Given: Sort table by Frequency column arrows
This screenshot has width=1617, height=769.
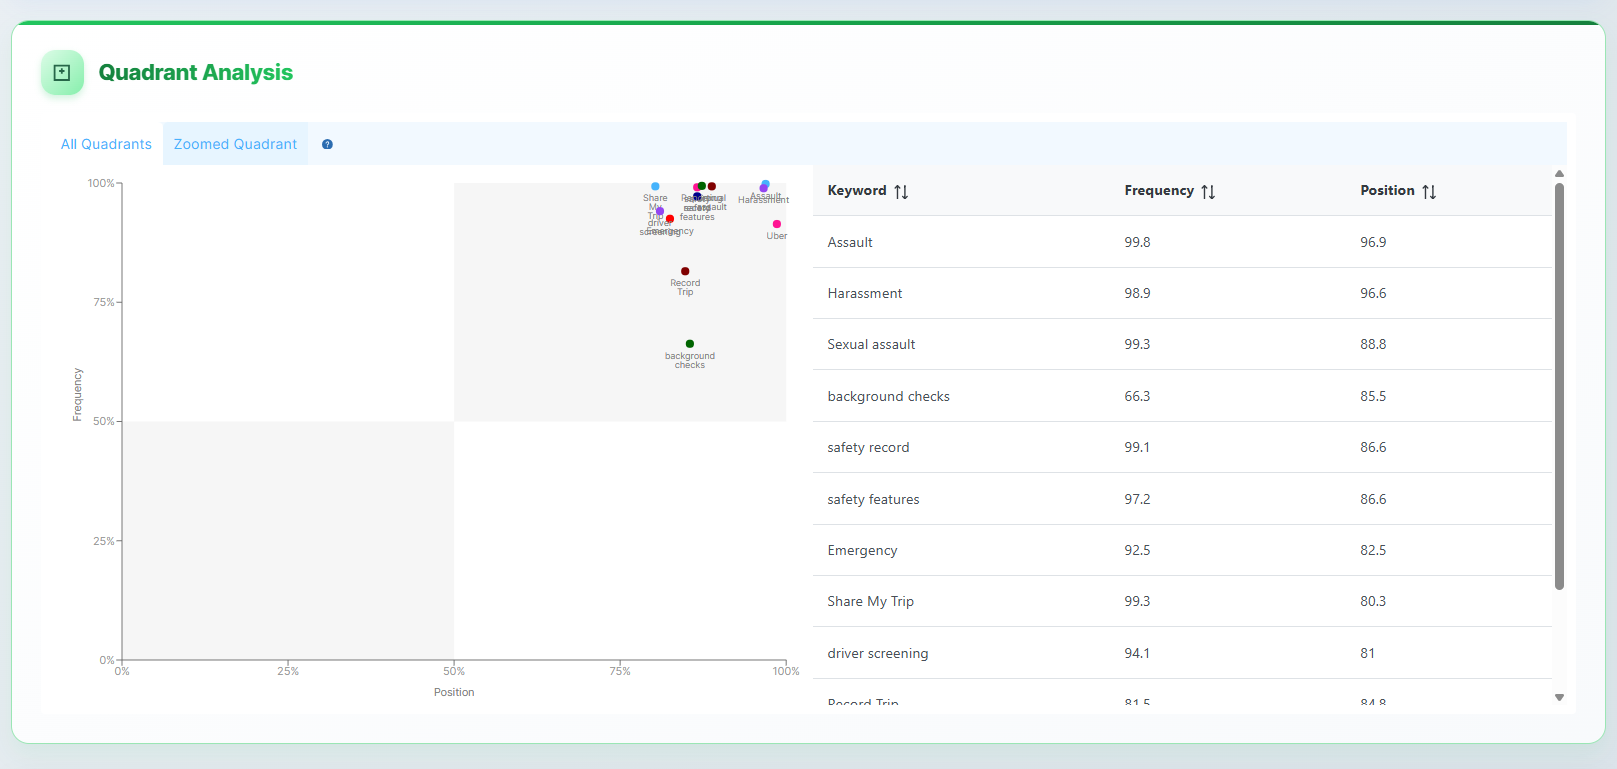Looking at the screenshot, I should [1208, 192].
